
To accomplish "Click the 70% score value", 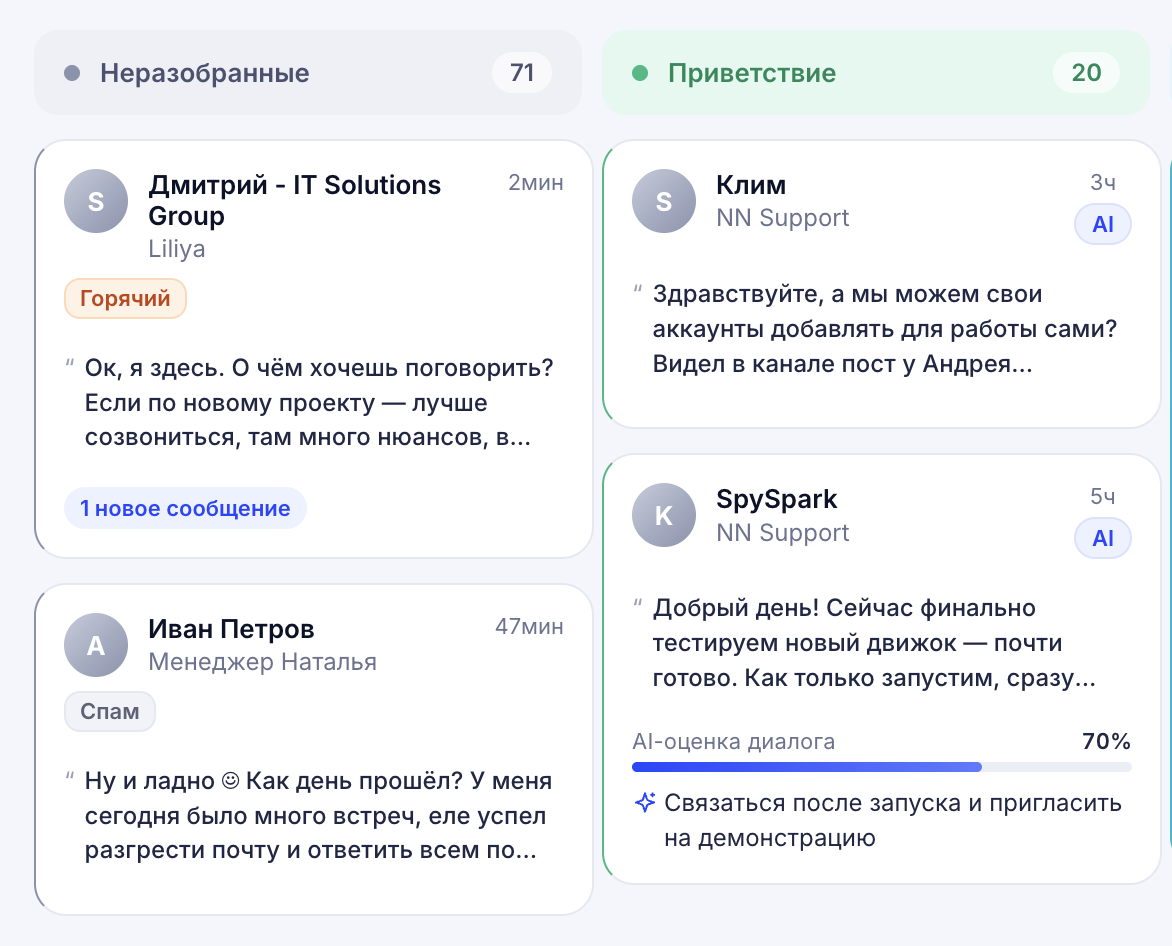I will pos(1106,741).
